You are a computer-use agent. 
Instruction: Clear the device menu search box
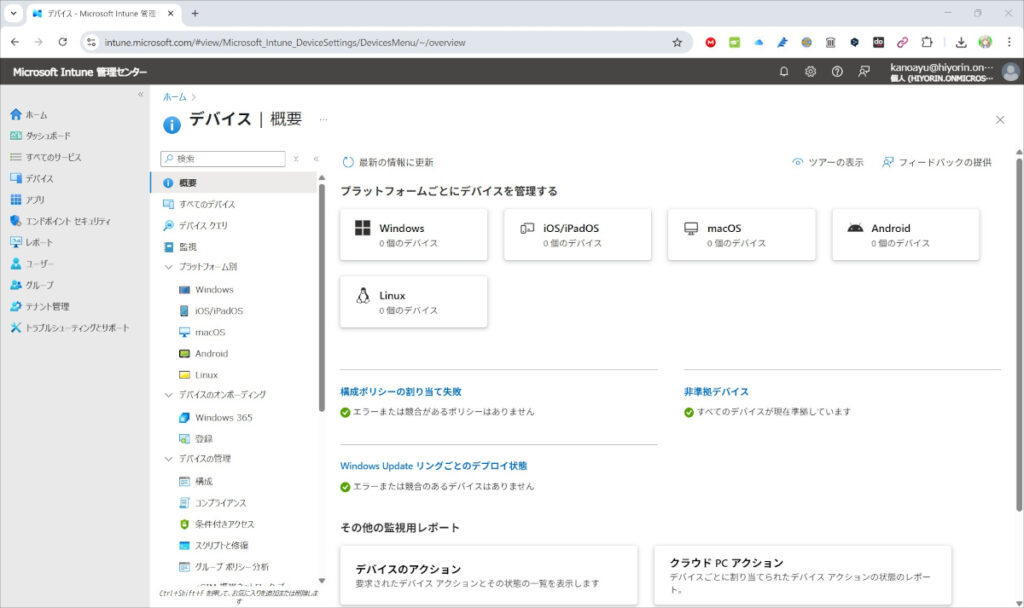296,159
